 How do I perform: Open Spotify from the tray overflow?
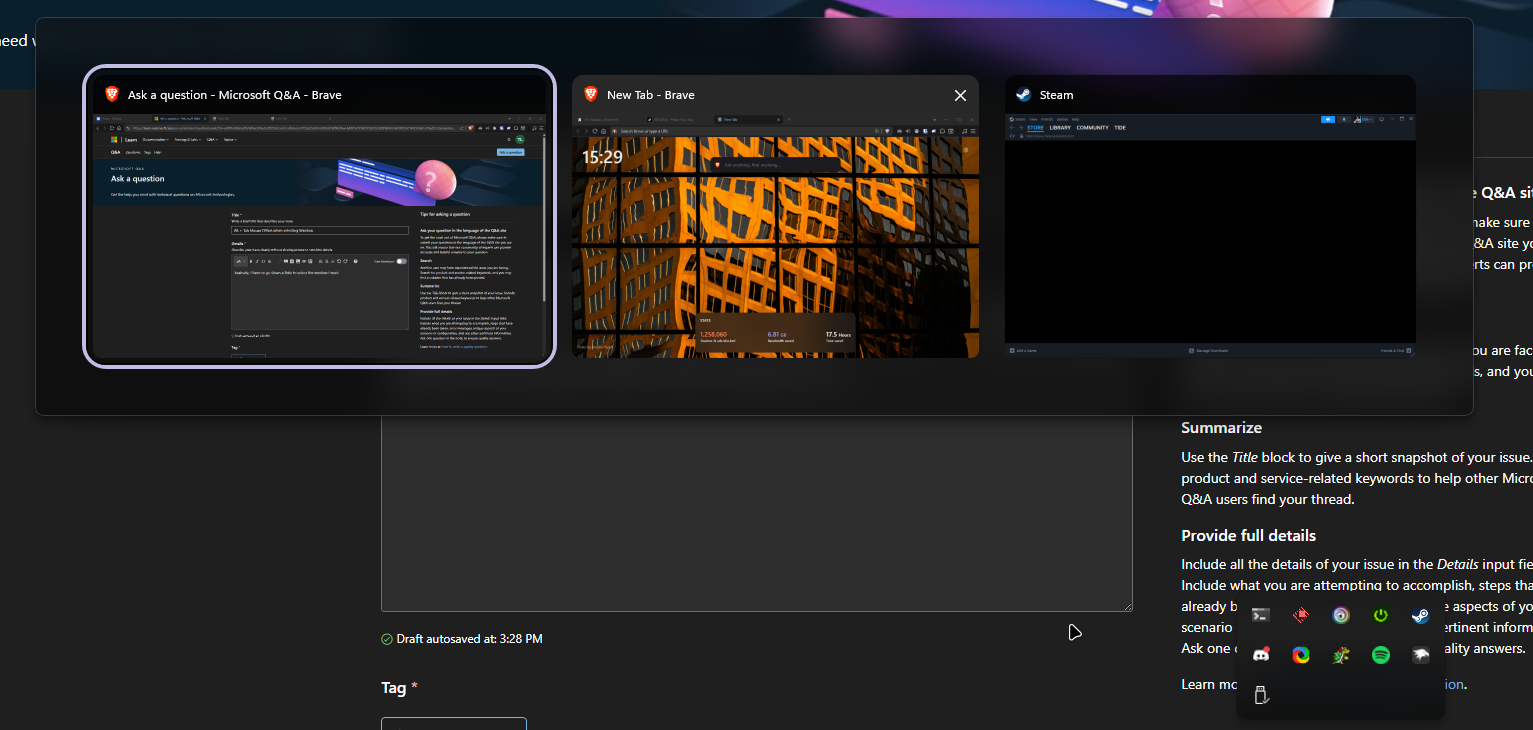tap(1381, 655)
